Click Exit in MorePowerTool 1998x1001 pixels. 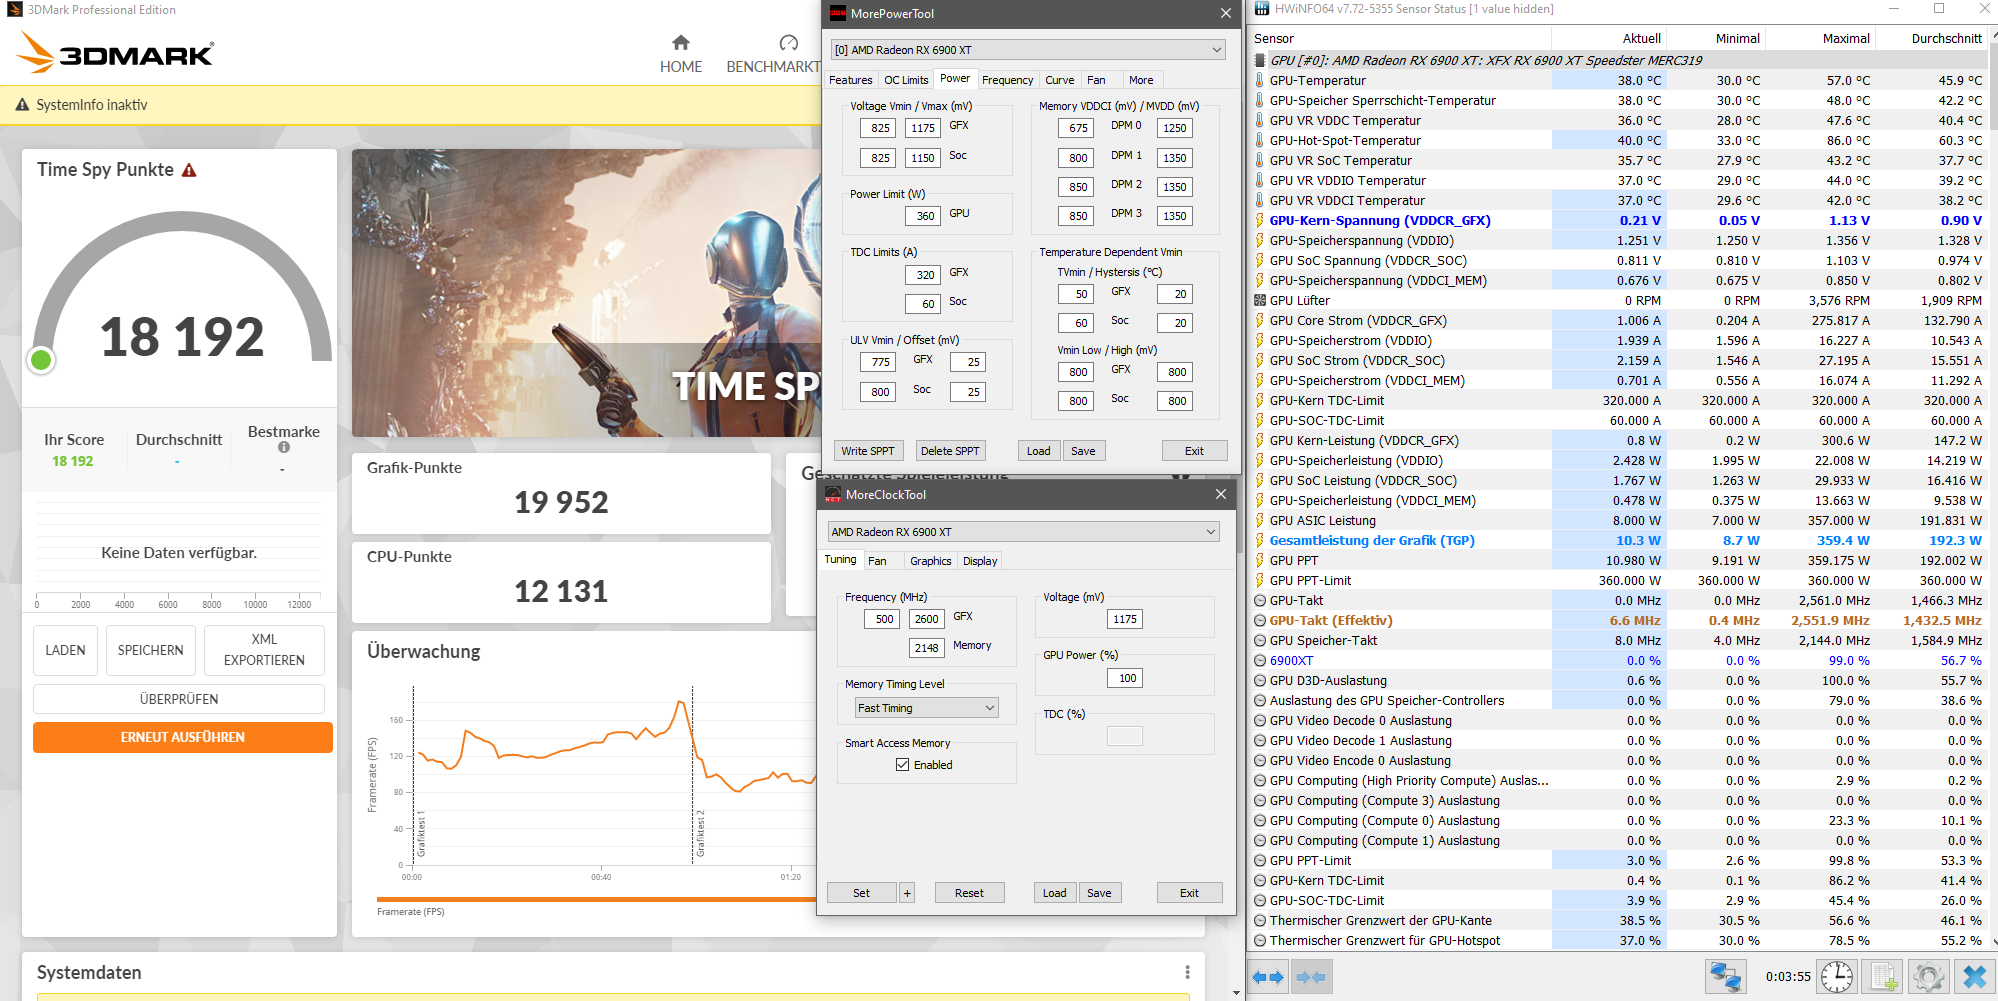(1194, 451)
